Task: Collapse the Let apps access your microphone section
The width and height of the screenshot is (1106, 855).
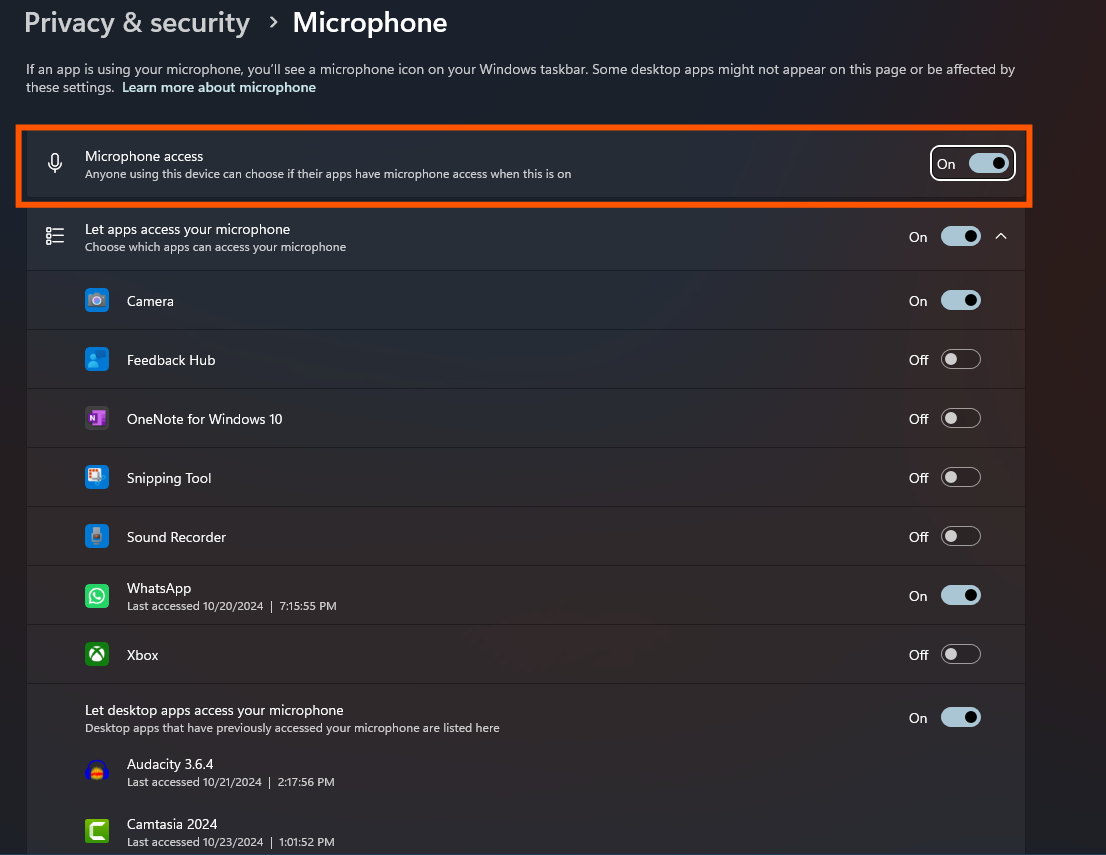Action: (x=1002, y=237)
